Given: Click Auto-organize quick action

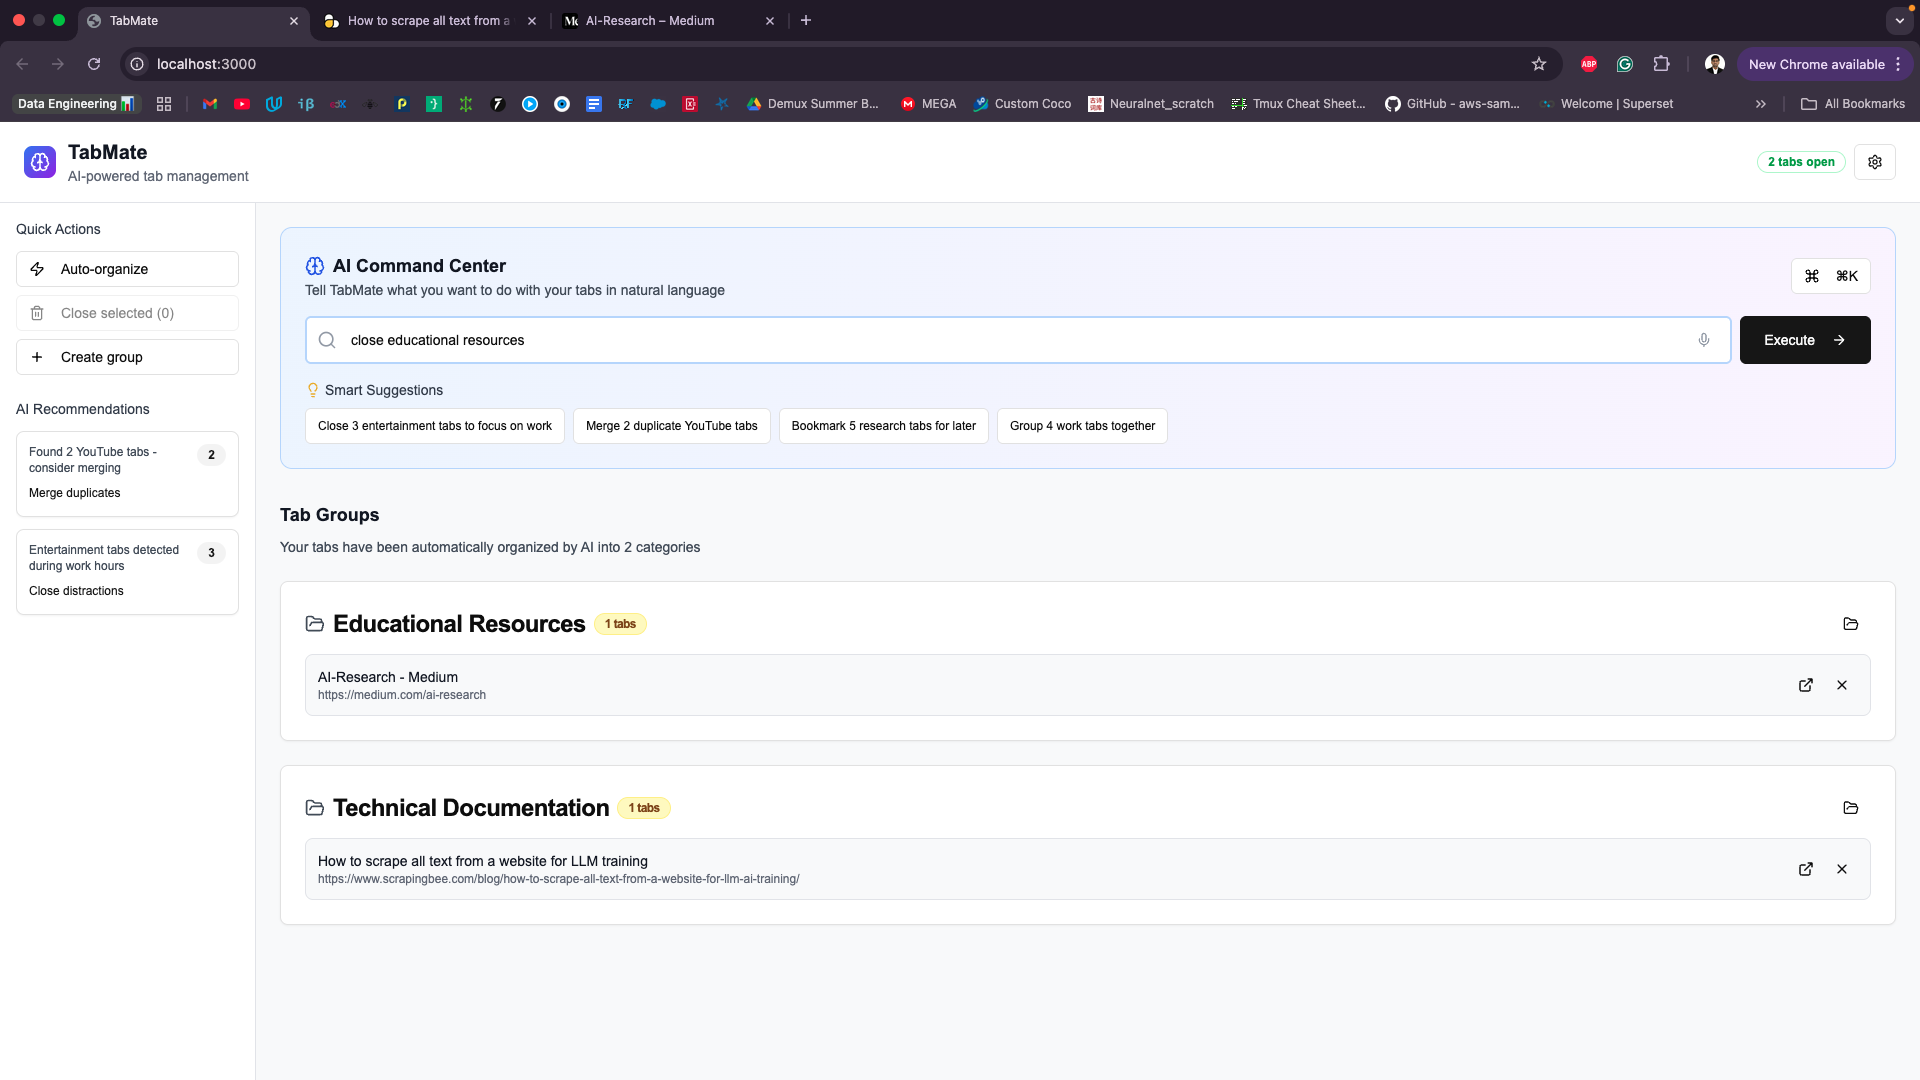Looking at the screenshot, I should tap(127, 269).
